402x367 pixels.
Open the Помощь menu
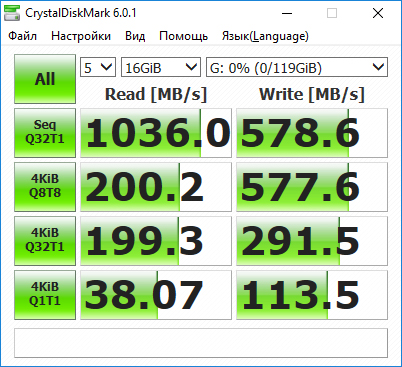pos(184,36)
